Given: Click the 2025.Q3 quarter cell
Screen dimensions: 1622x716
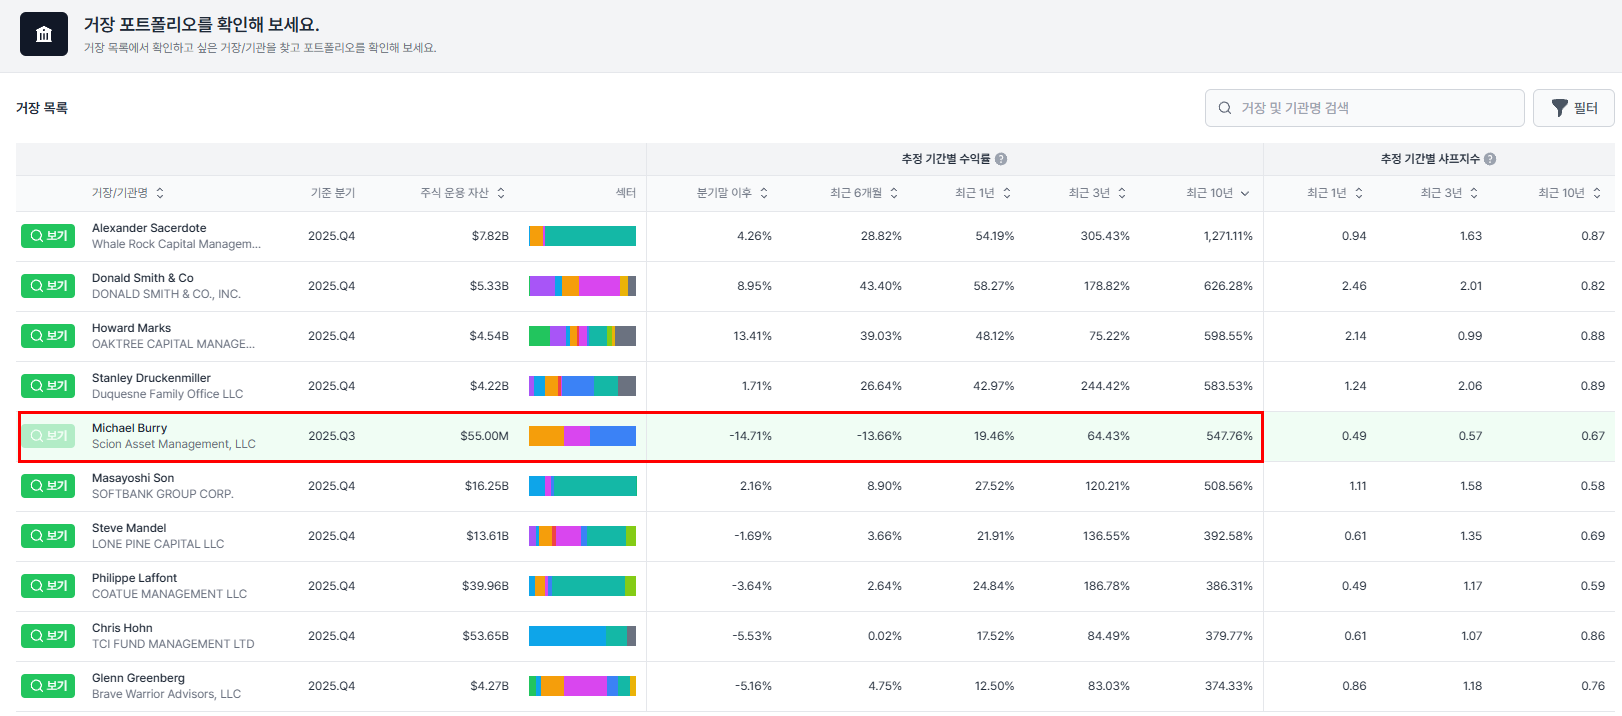Looking at the screenshot, I should pos(331,436).
